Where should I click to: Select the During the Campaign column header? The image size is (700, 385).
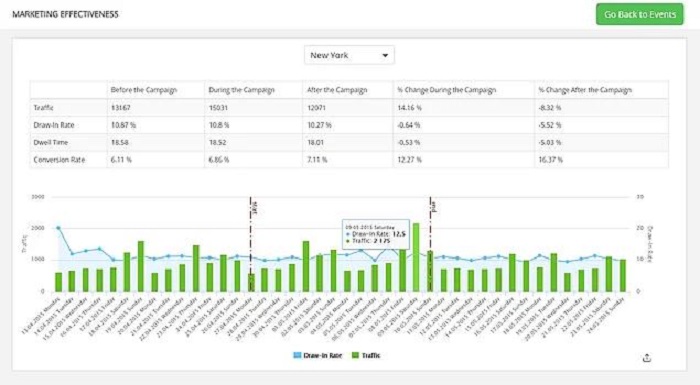(242, 90)
